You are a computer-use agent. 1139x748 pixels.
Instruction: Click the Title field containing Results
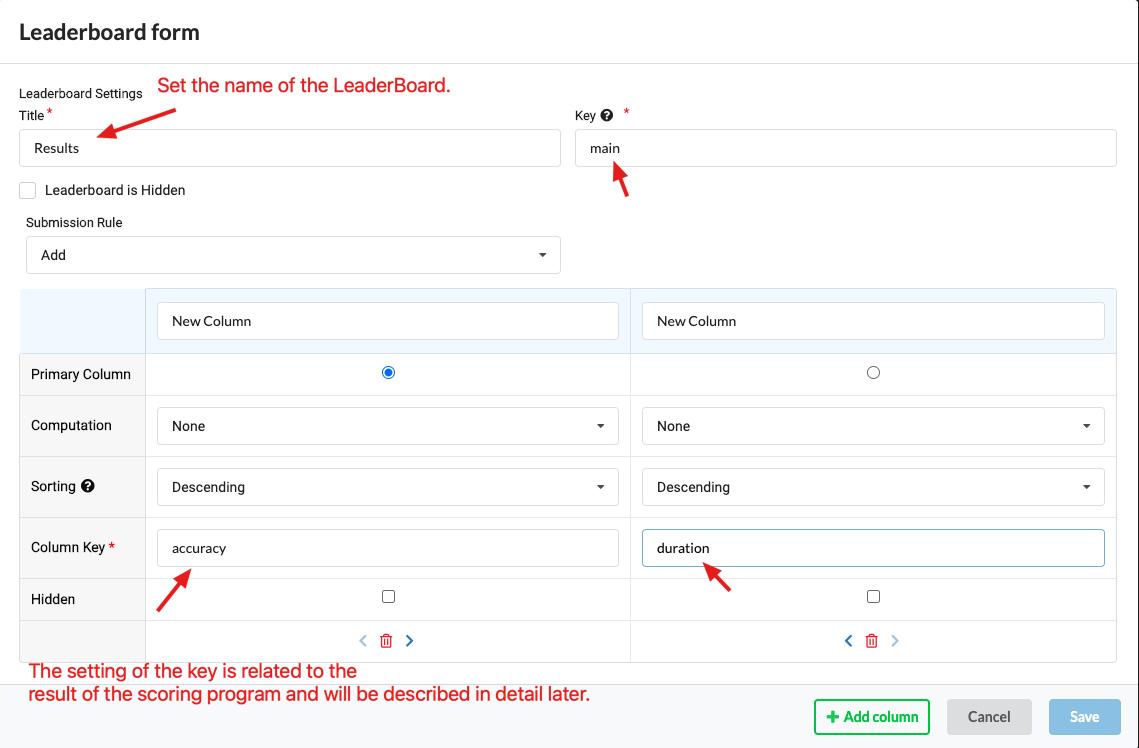[x=290, y=148]
